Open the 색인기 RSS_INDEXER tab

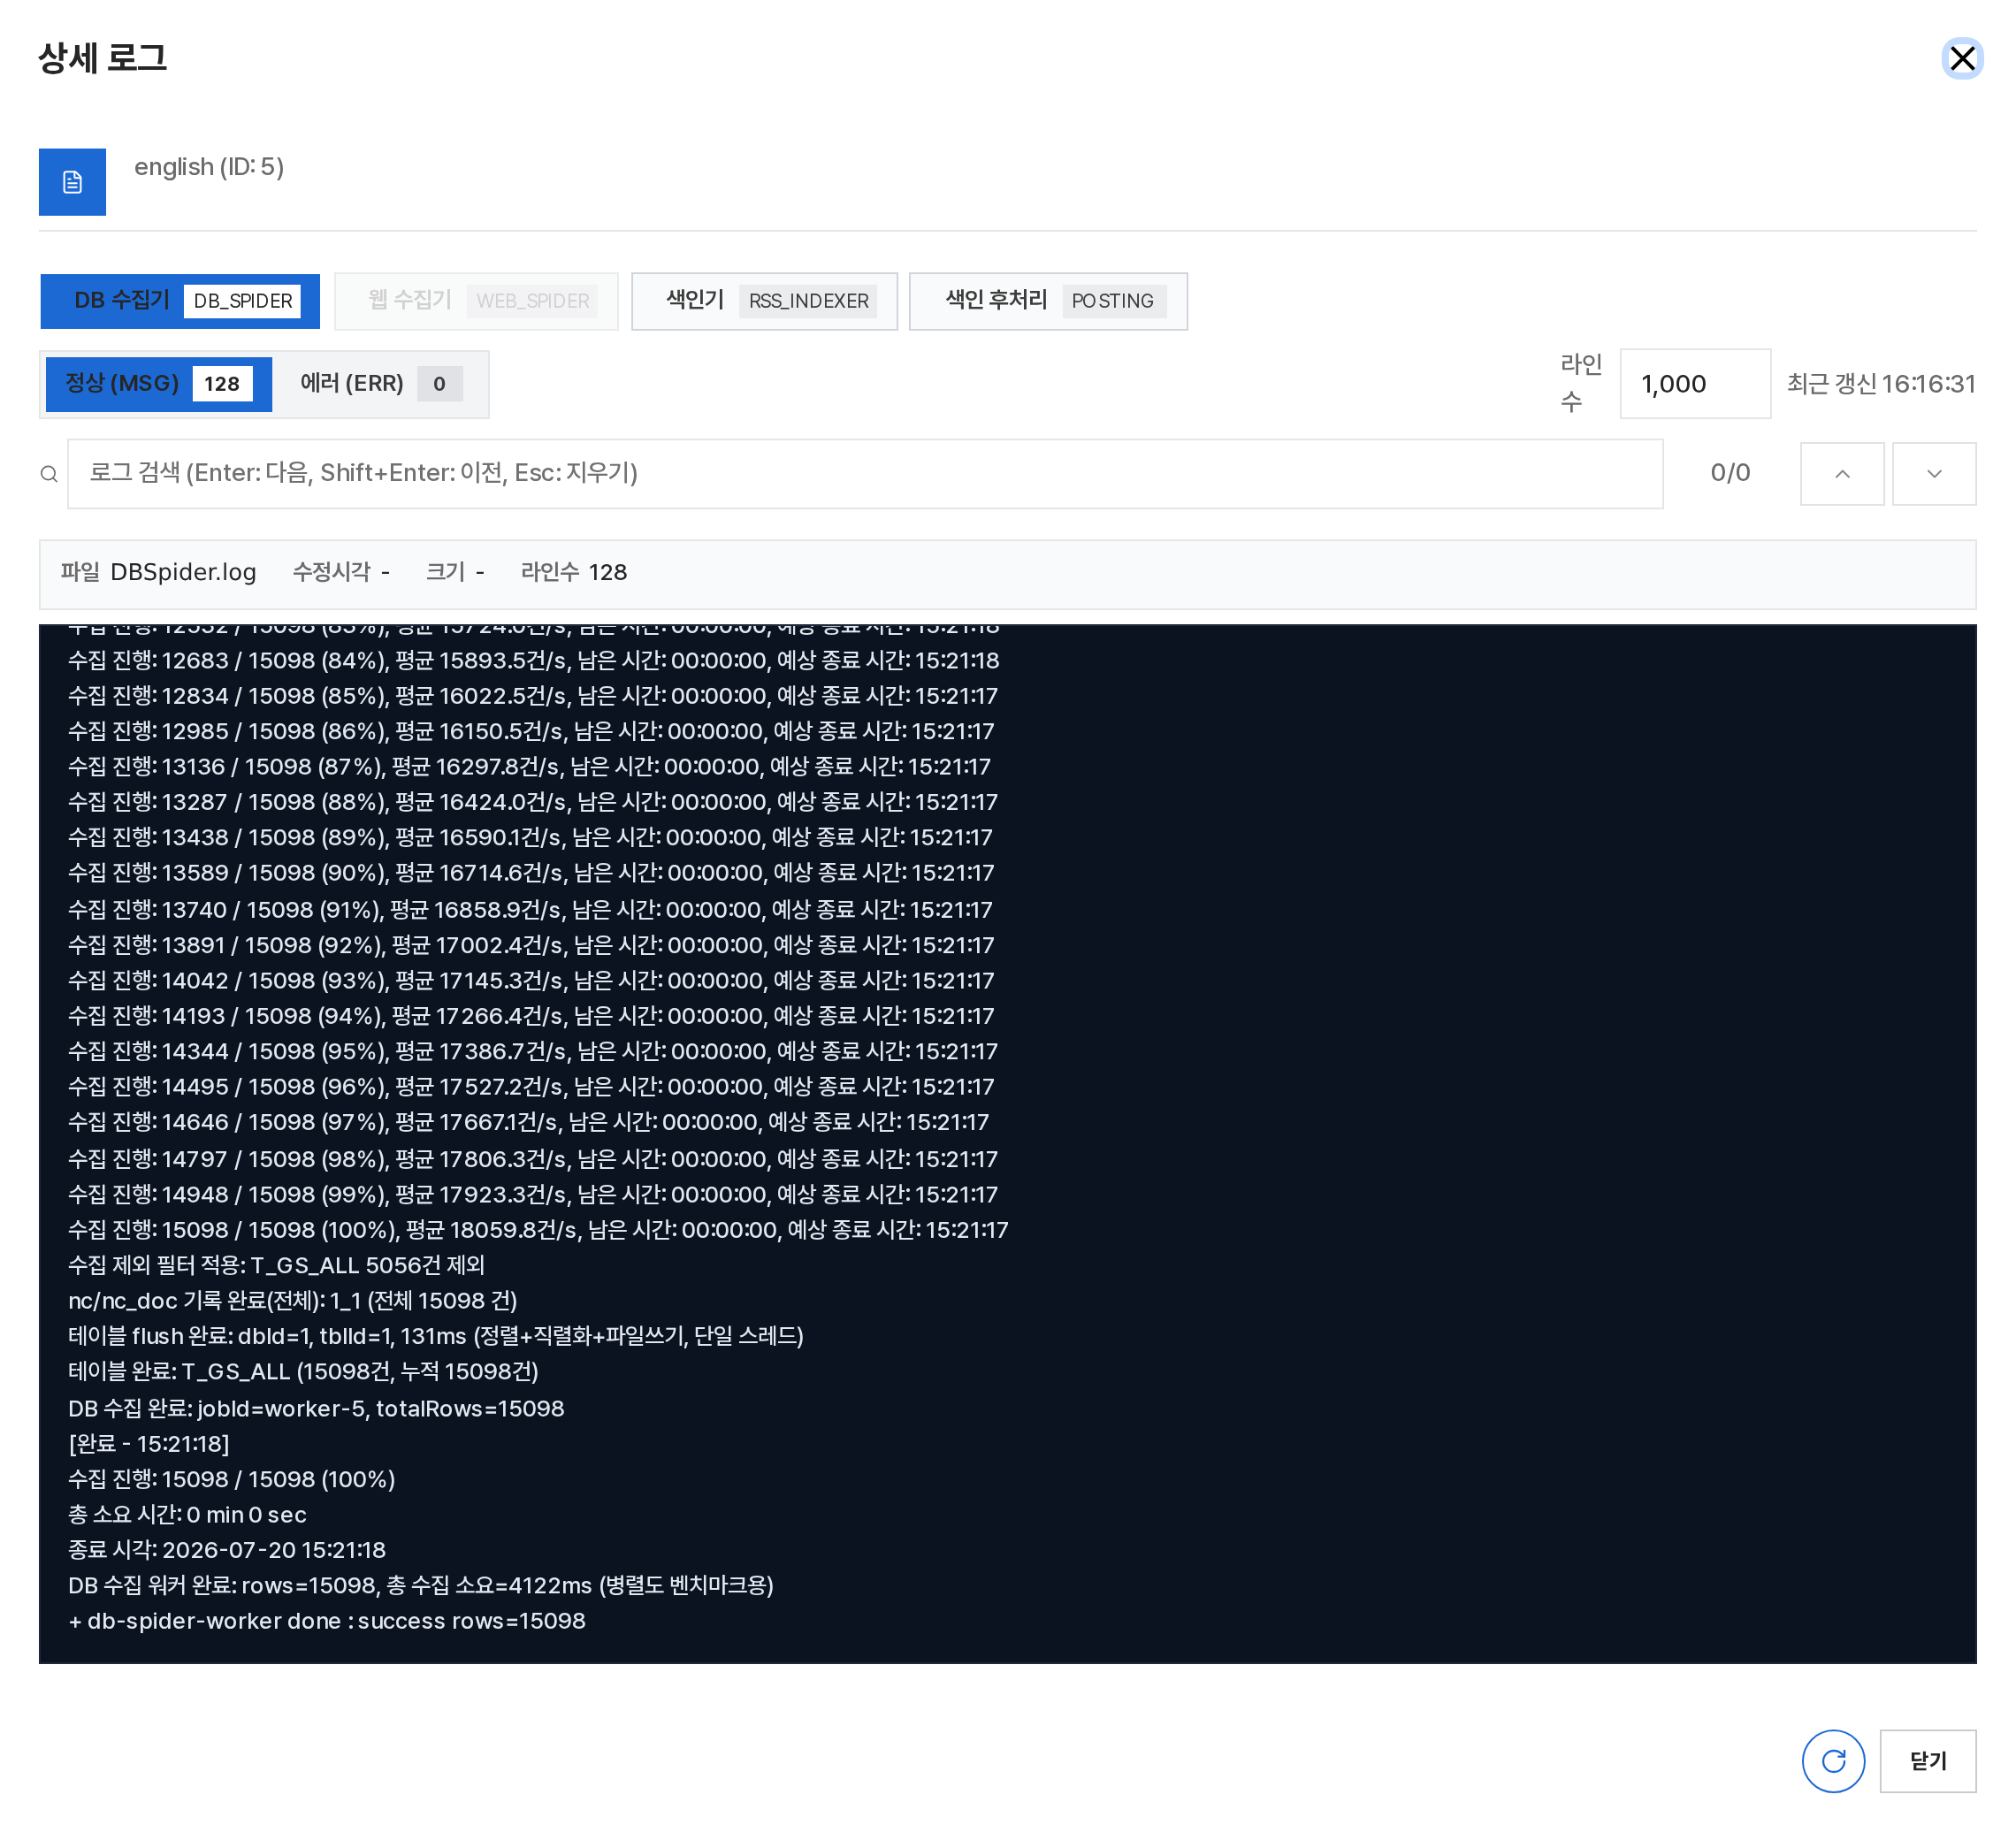click(764, 301)
